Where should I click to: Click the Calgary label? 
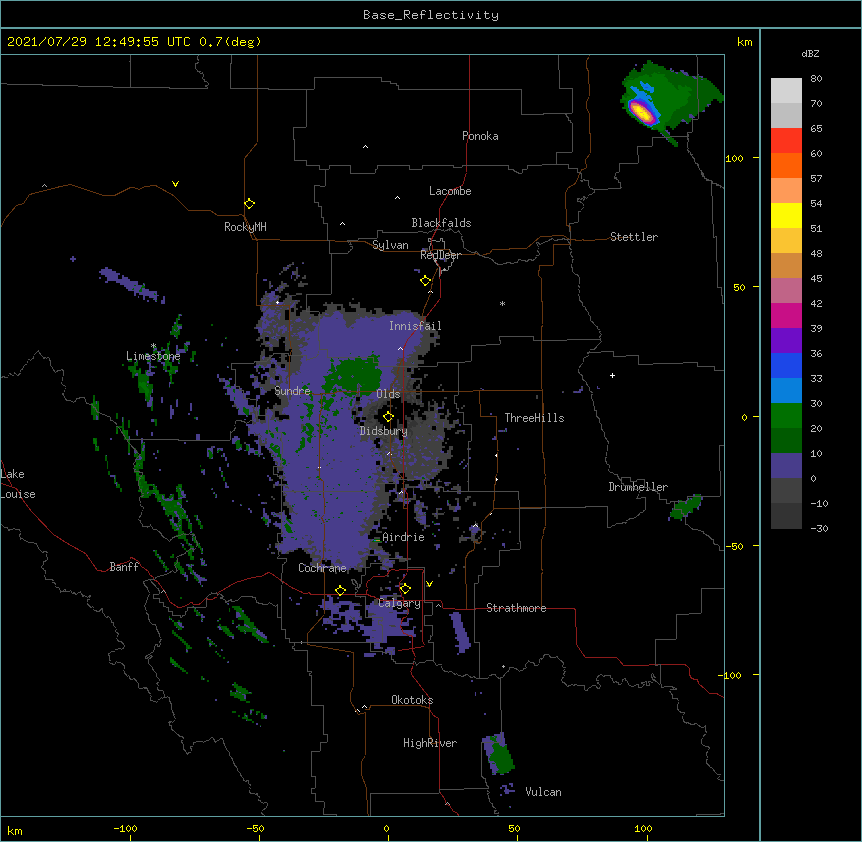point(399,603)
